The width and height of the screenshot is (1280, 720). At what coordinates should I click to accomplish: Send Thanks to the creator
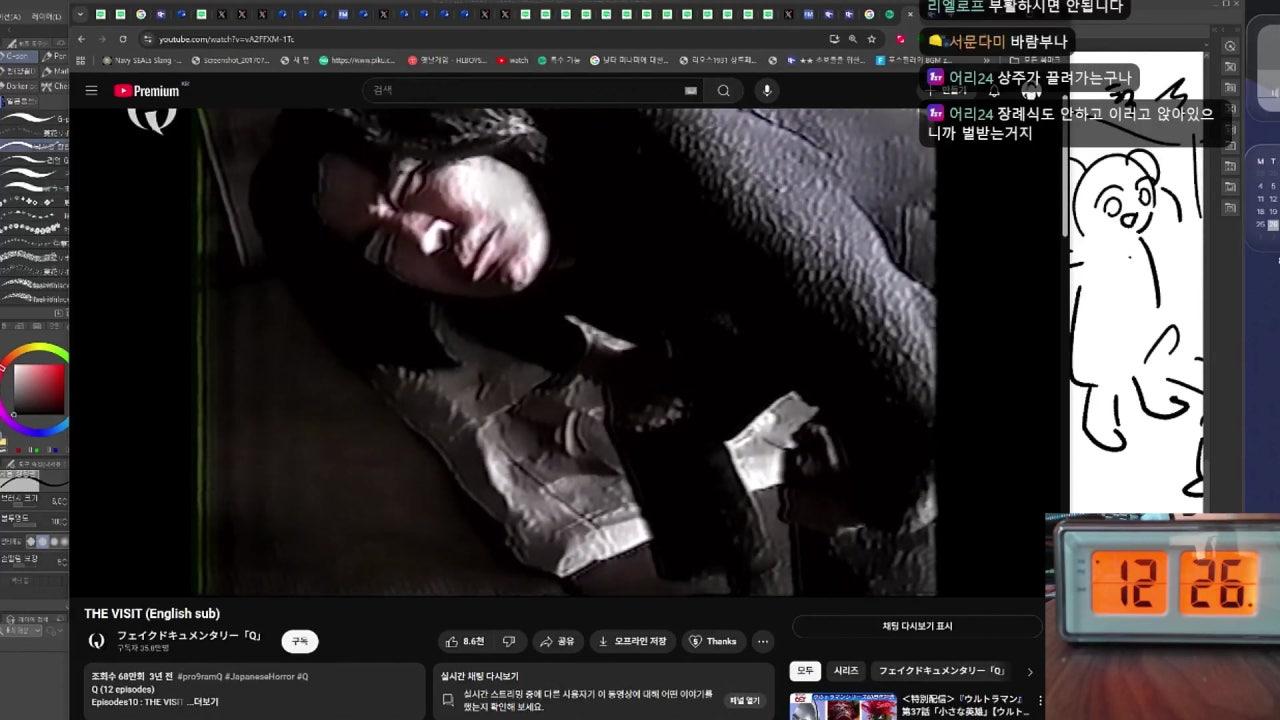click(713, 641)
